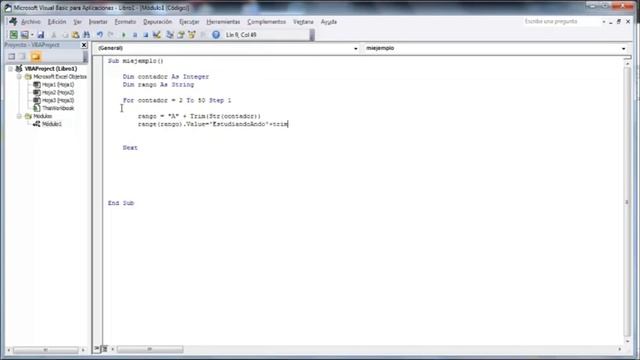Open the Archivo menu
The height and width of the screenshot is (360, 640).
31,22
